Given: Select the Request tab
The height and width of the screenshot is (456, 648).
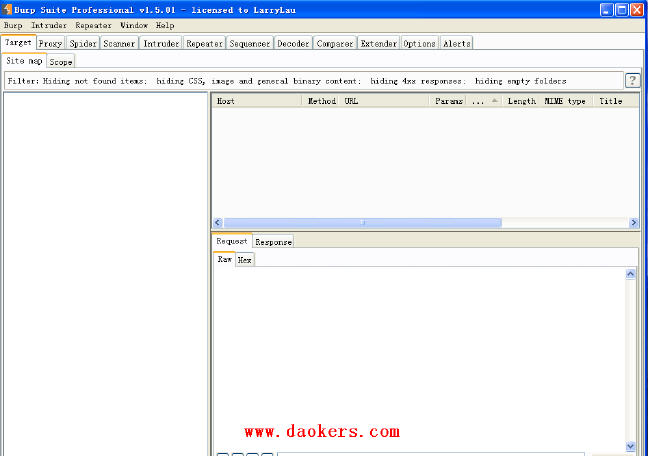Looking at the screenshot, I should pos(231,241).
